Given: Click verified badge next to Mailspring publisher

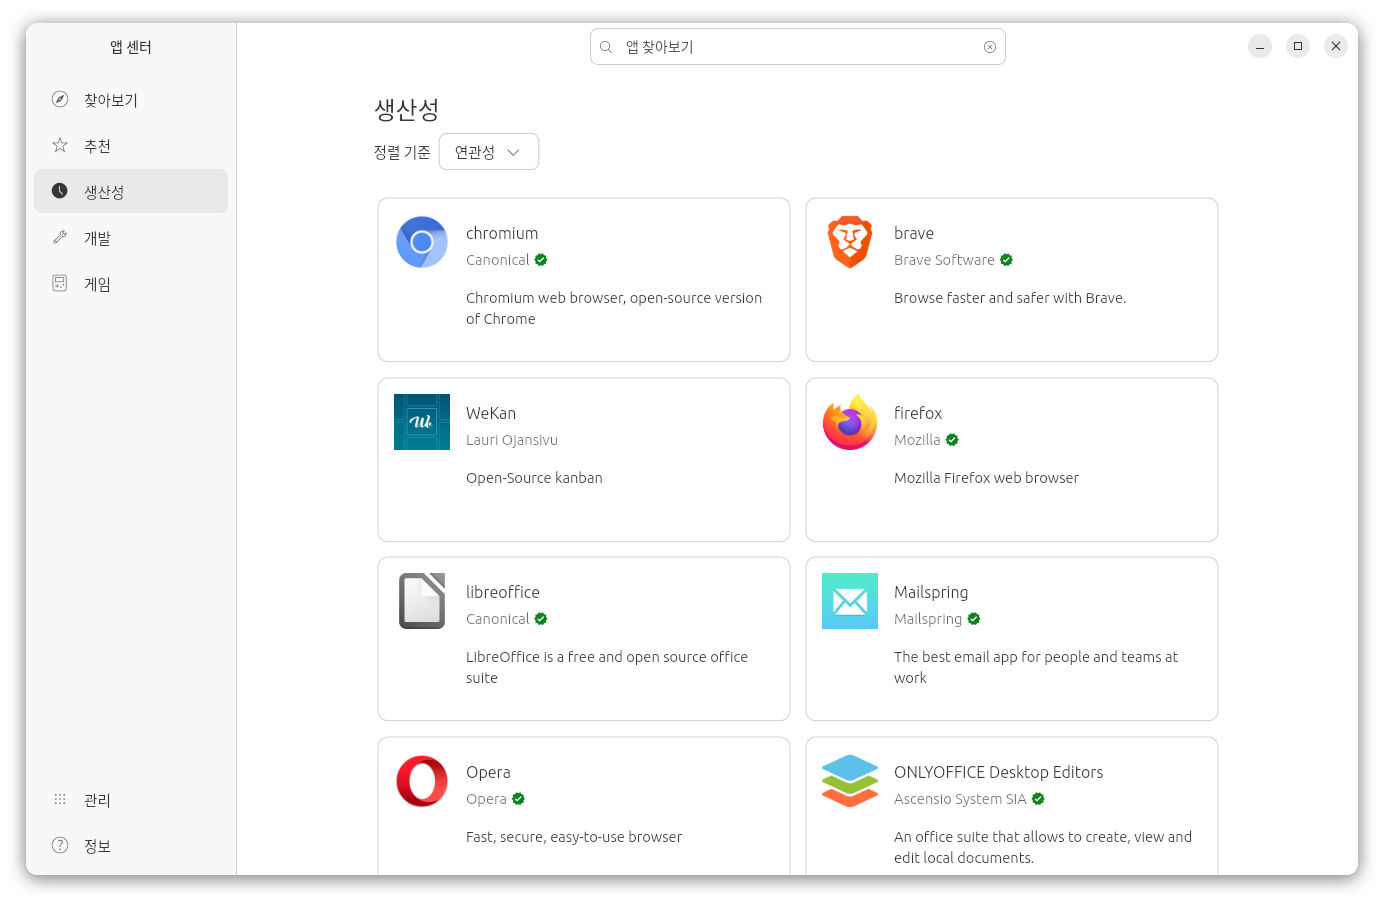Looking at the screenshot, I should [974, 619].
